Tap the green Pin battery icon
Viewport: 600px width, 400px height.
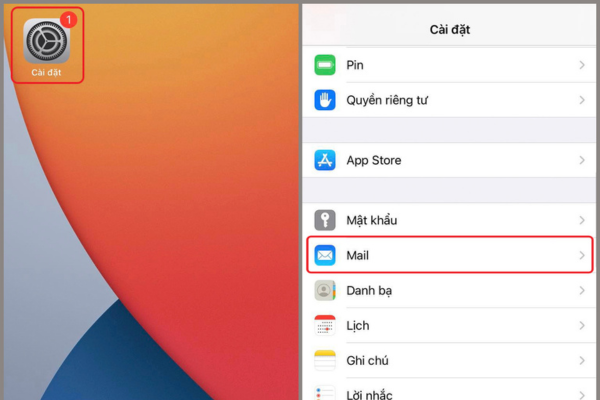pos(325,65)
